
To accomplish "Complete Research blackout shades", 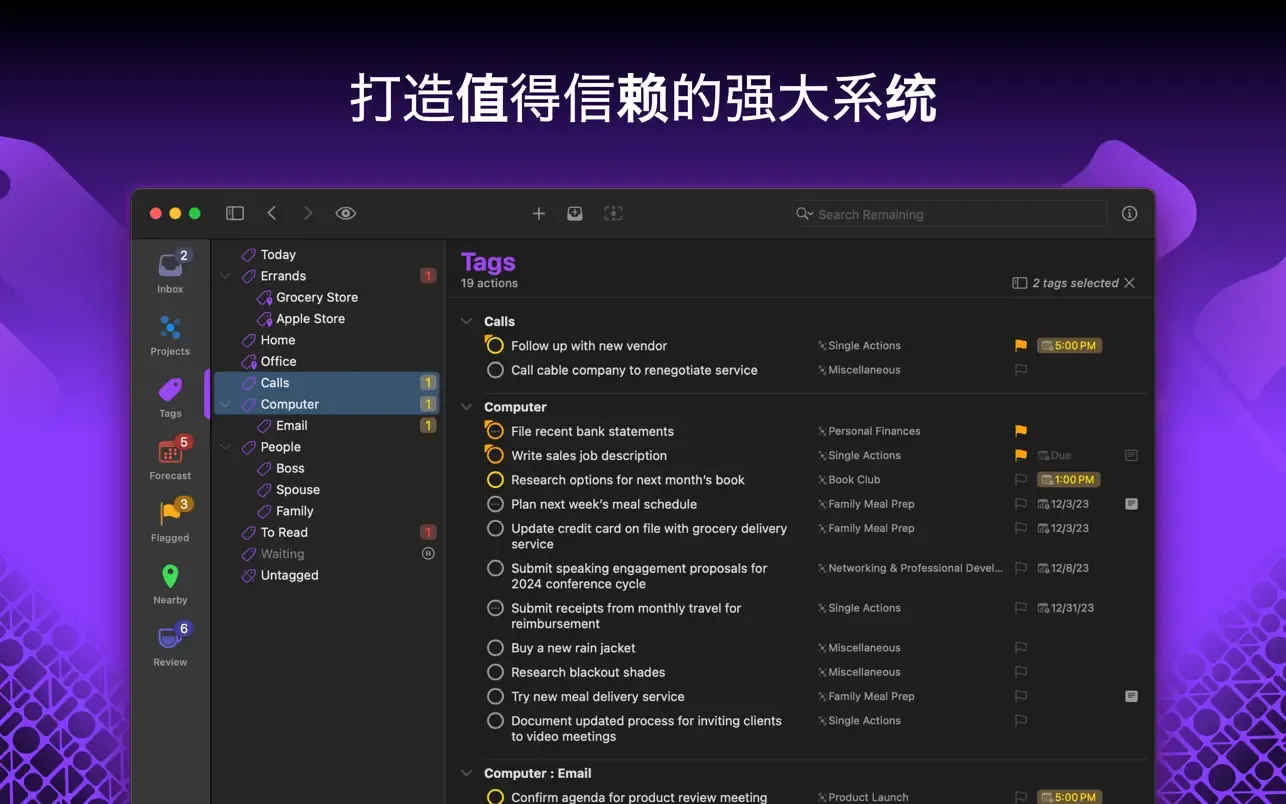I will (495, 672).
